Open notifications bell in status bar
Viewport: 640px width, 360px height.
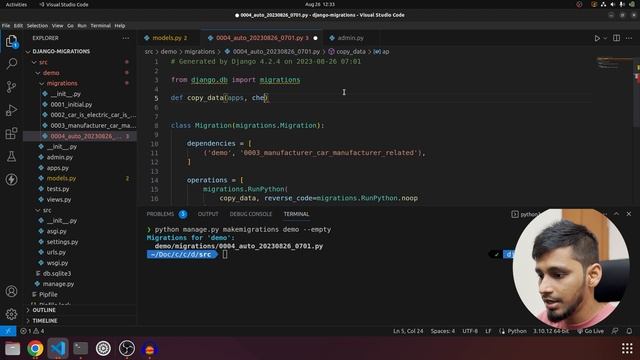629,331
